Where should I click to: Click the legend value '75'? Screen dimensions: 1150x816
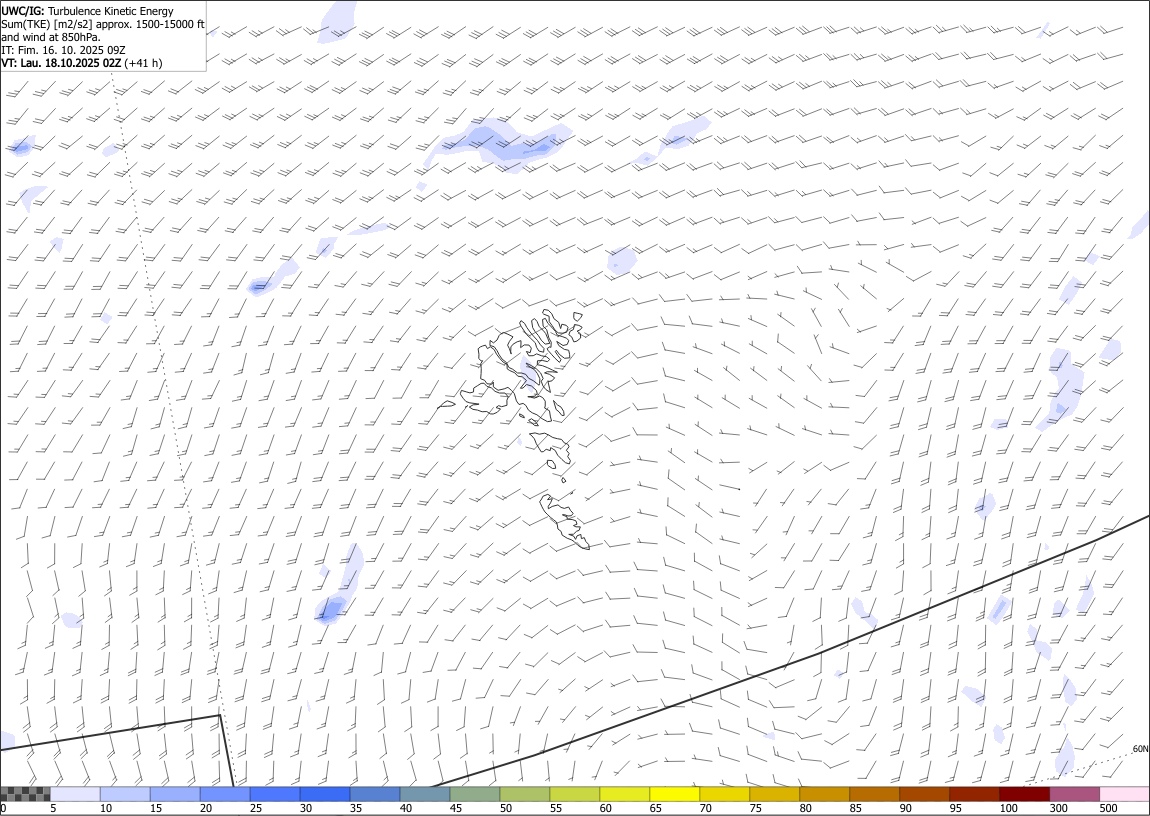tap(755, 808)
